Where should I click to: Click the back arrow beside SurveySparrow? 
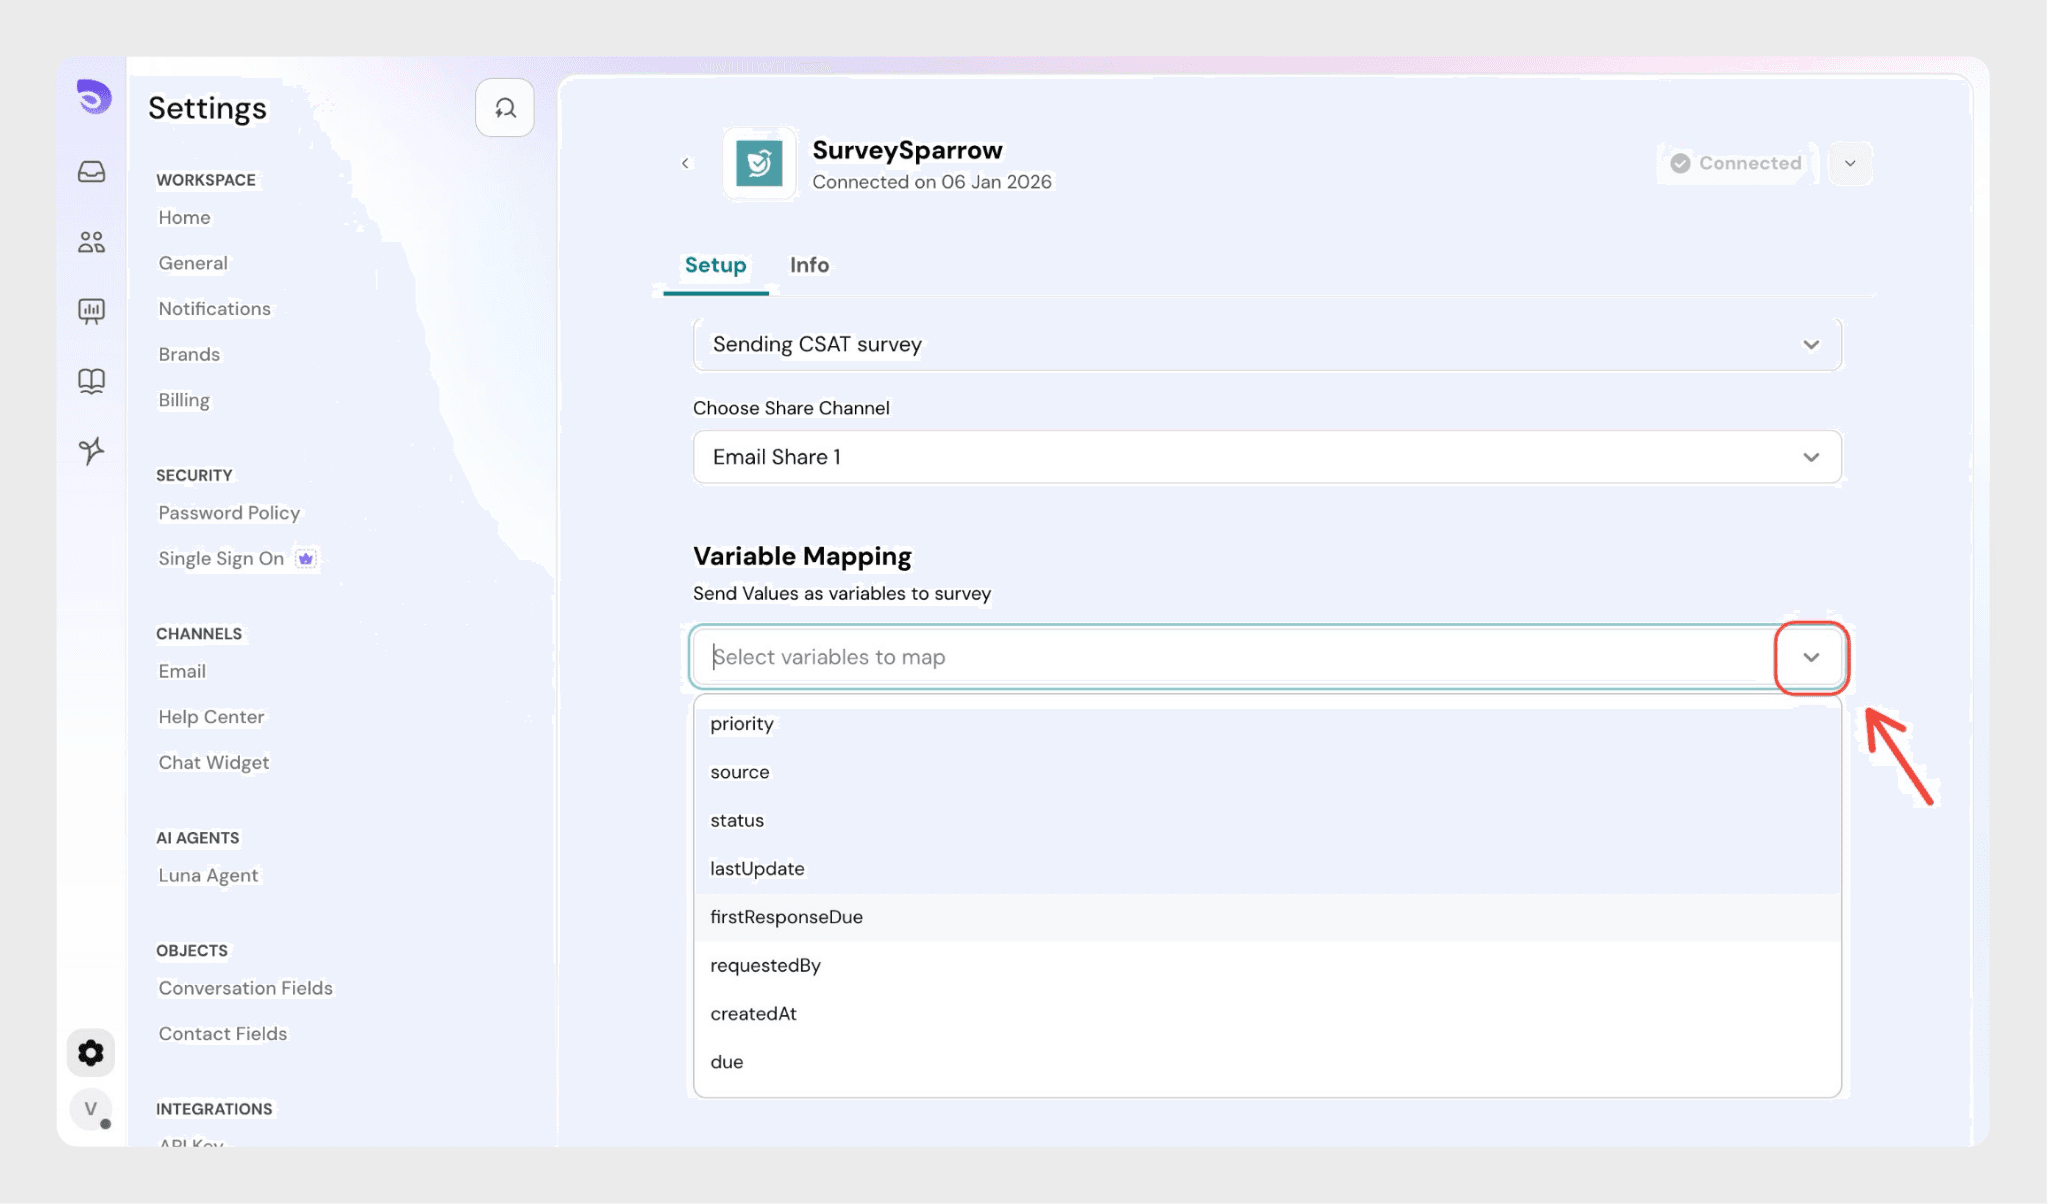(x=685, y=163)
